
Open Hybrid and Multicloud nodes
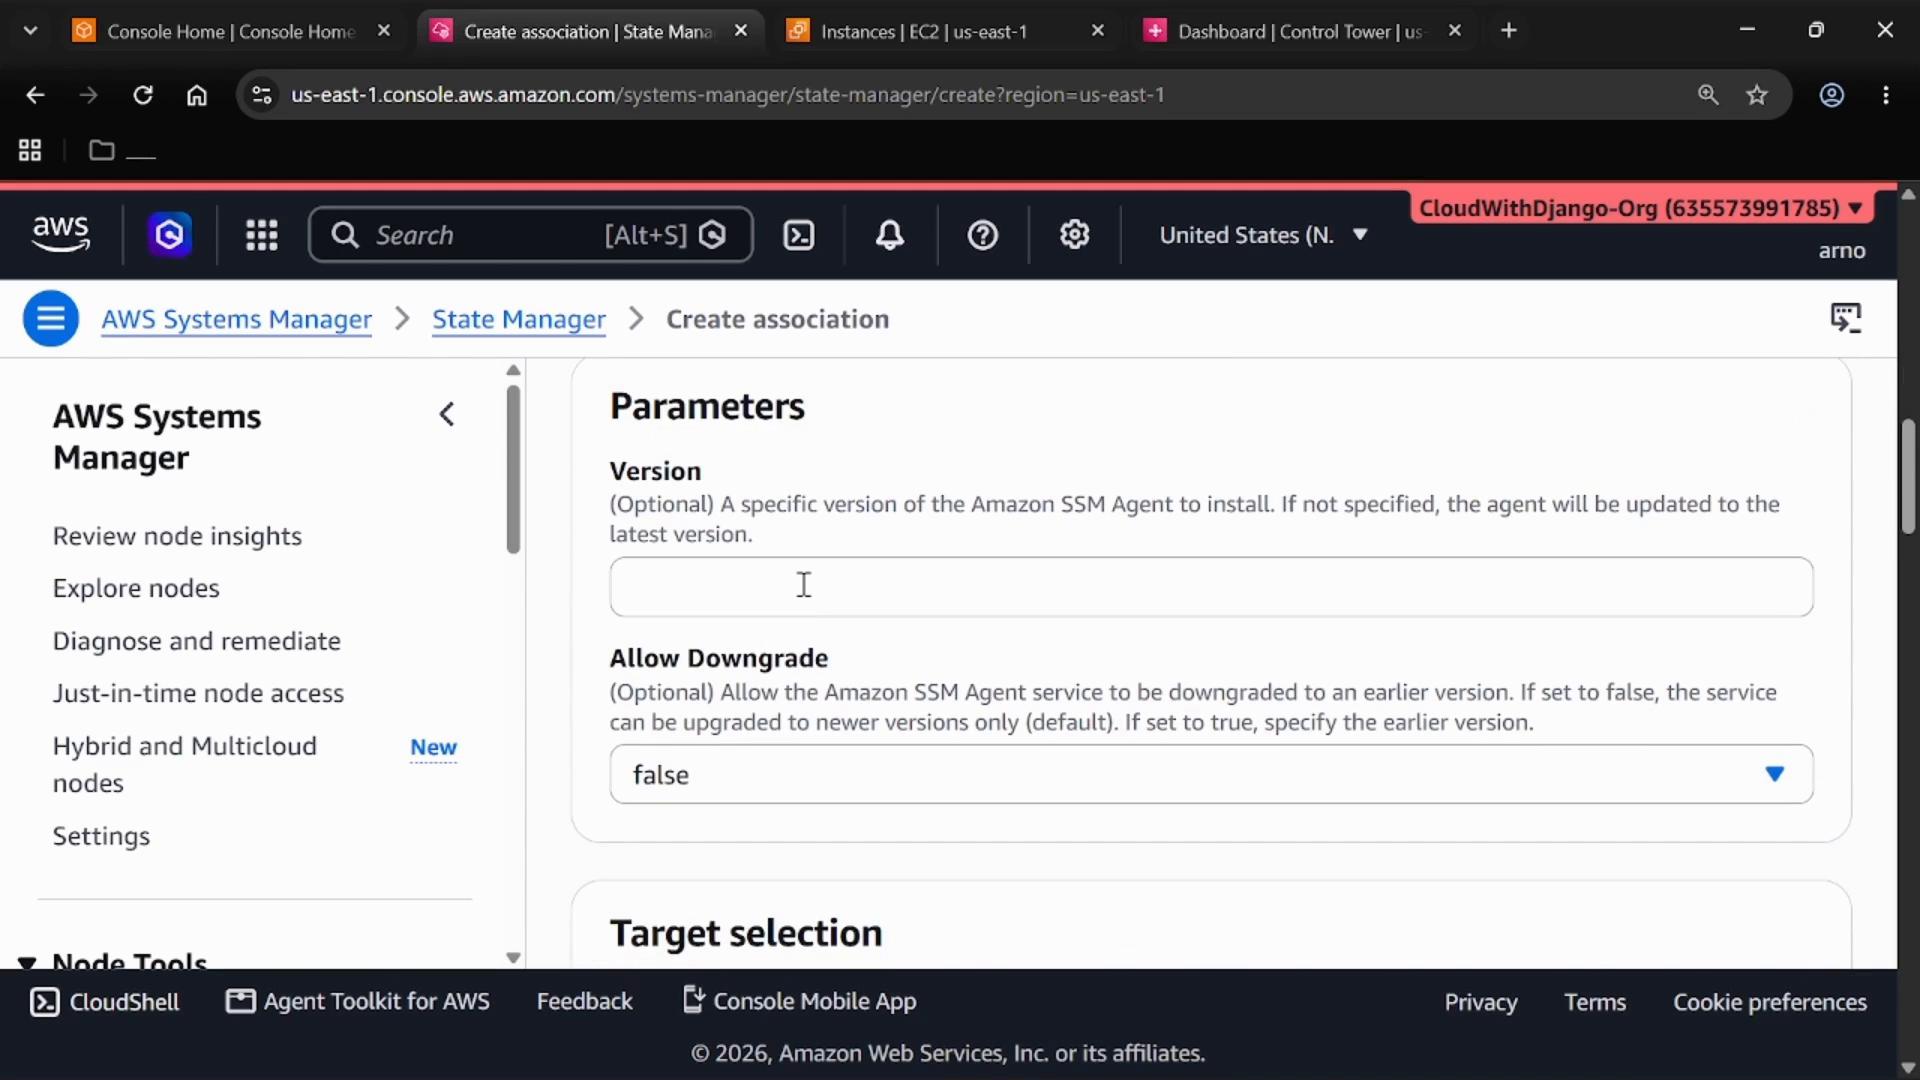pyautogui.click(x=185, y=764)
